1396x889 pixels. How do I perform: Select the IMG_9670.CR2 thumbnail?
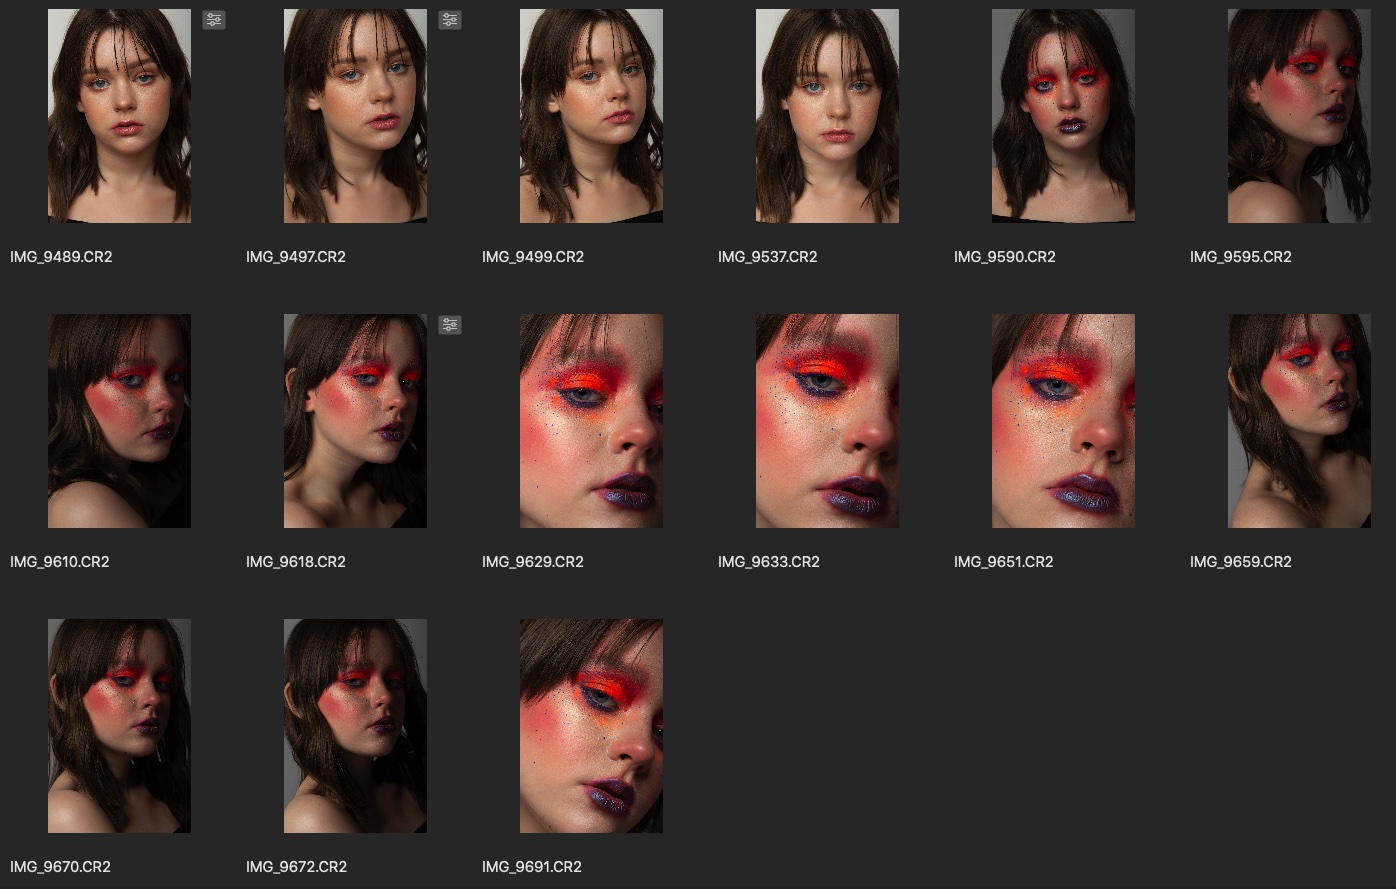point(119,726)
